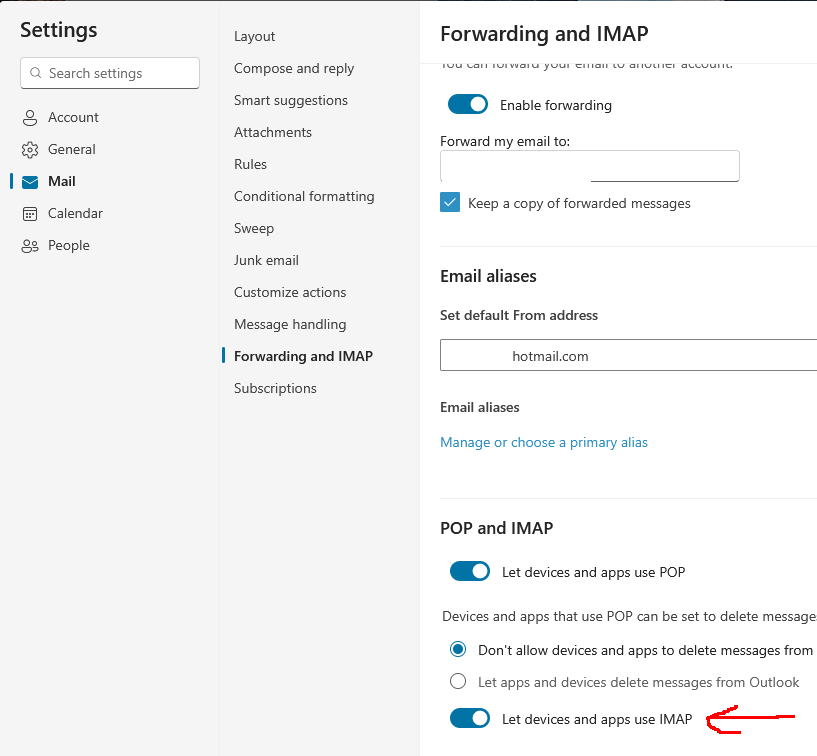Open the Rules settings page
Viewport: 817px width, 756px height.
(x=250, y=164)
